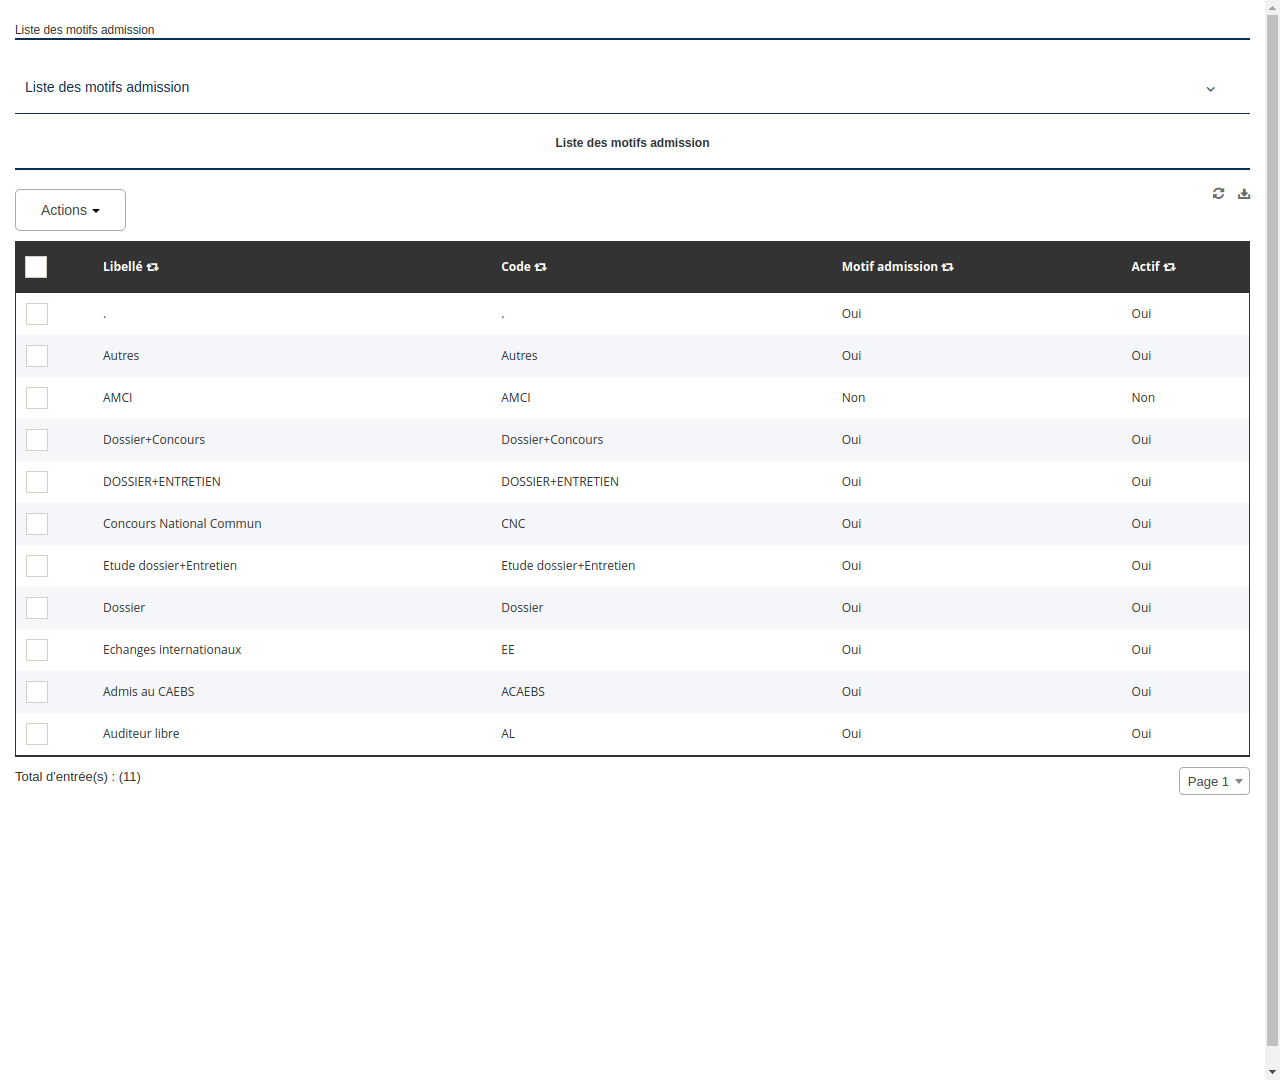The image size is (1280, 1080).
Task: Open the Page 1 pagination dropdown
Action: click(x=1214, y=781)
